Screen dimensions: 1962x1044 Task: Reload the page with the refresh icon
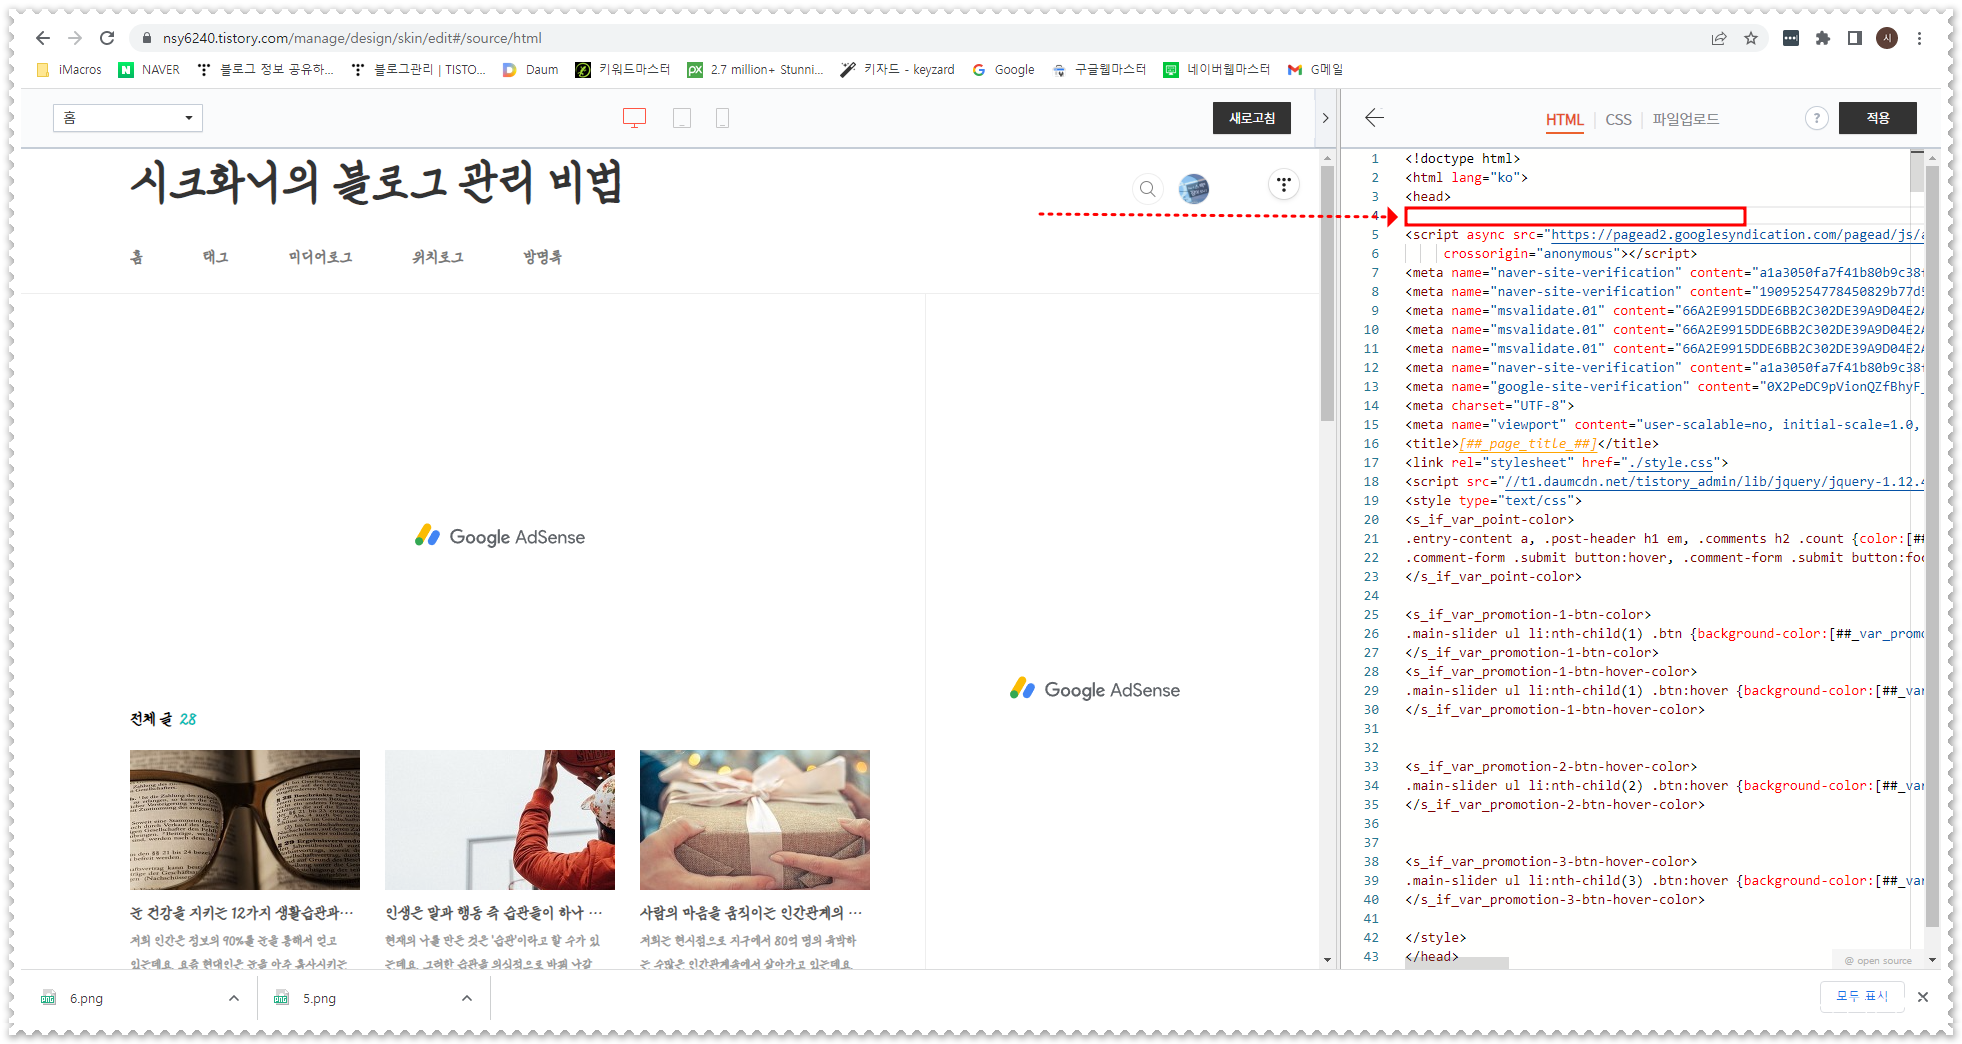tap(107, 38)
